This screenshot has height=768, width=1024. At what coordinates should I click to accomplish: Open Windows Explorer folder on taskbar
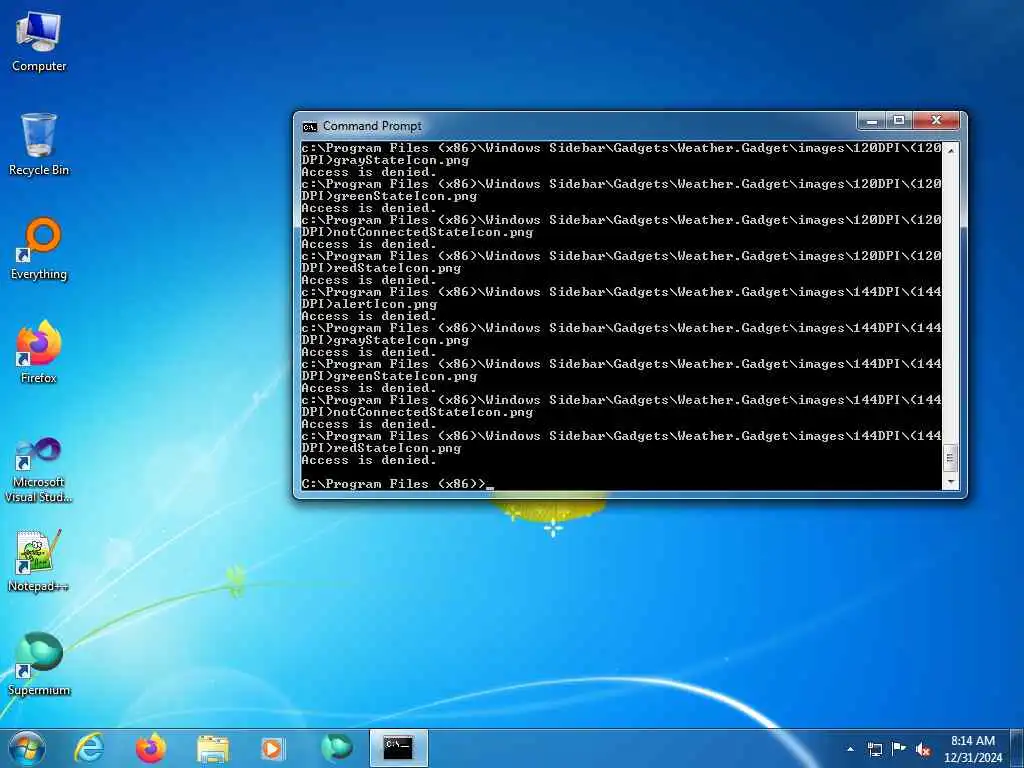coord(212,748)
